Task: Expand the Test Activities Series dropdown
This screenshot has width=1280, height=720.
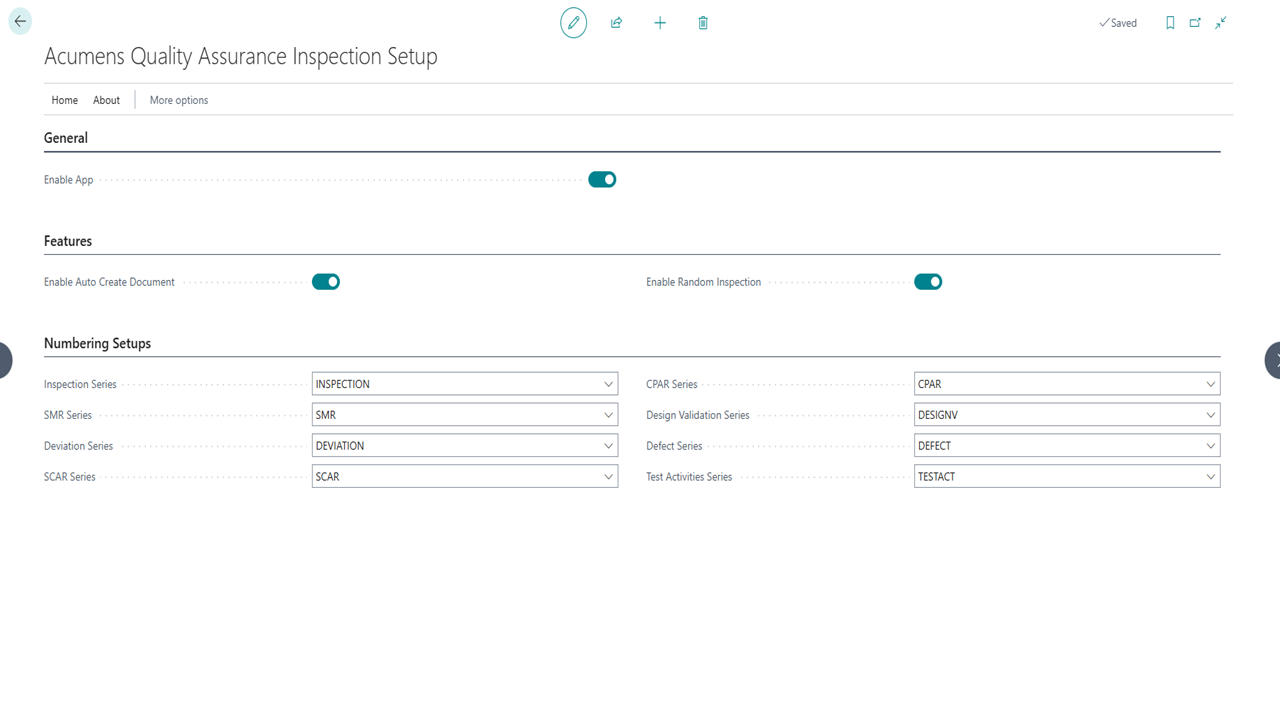Action: tap(1210, 477)
